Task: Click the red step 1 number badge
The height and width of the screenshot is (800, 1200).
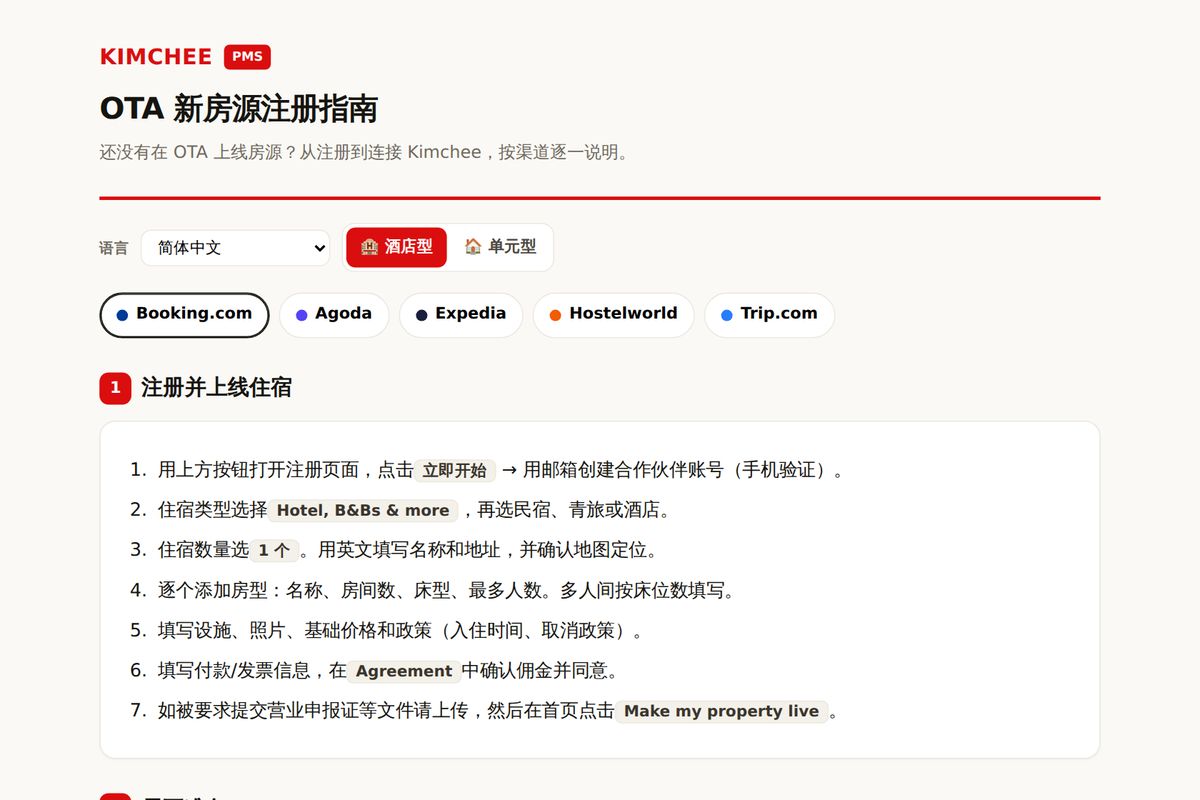Action: pyautogui.click(x=115, y=388)
